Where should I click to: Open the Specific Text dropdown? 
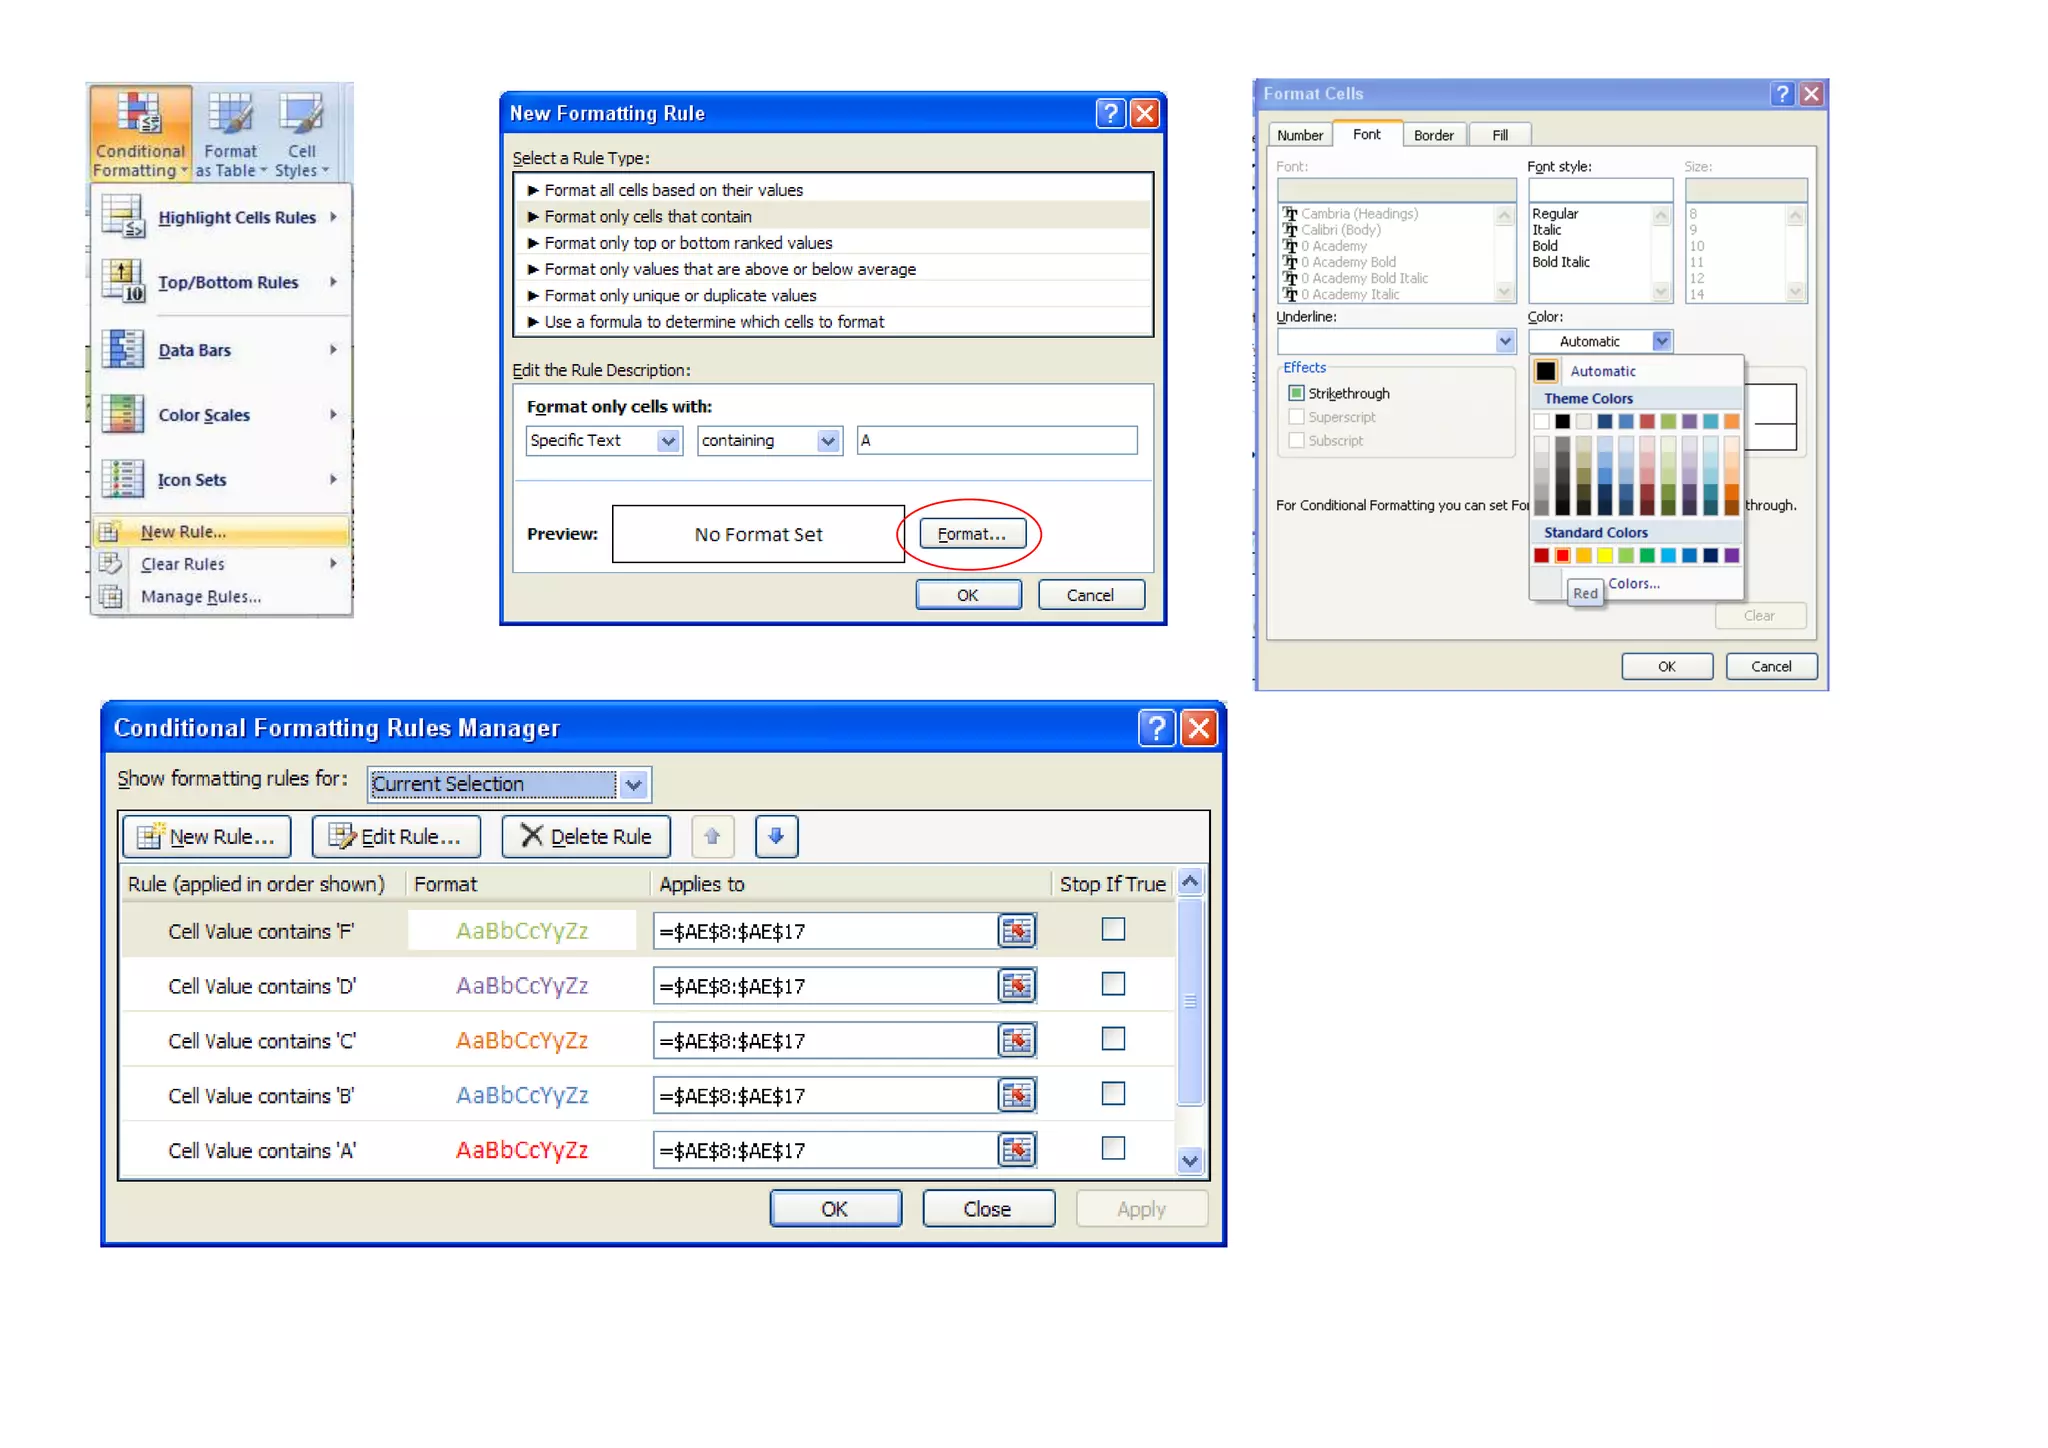(x=668, y=440)
